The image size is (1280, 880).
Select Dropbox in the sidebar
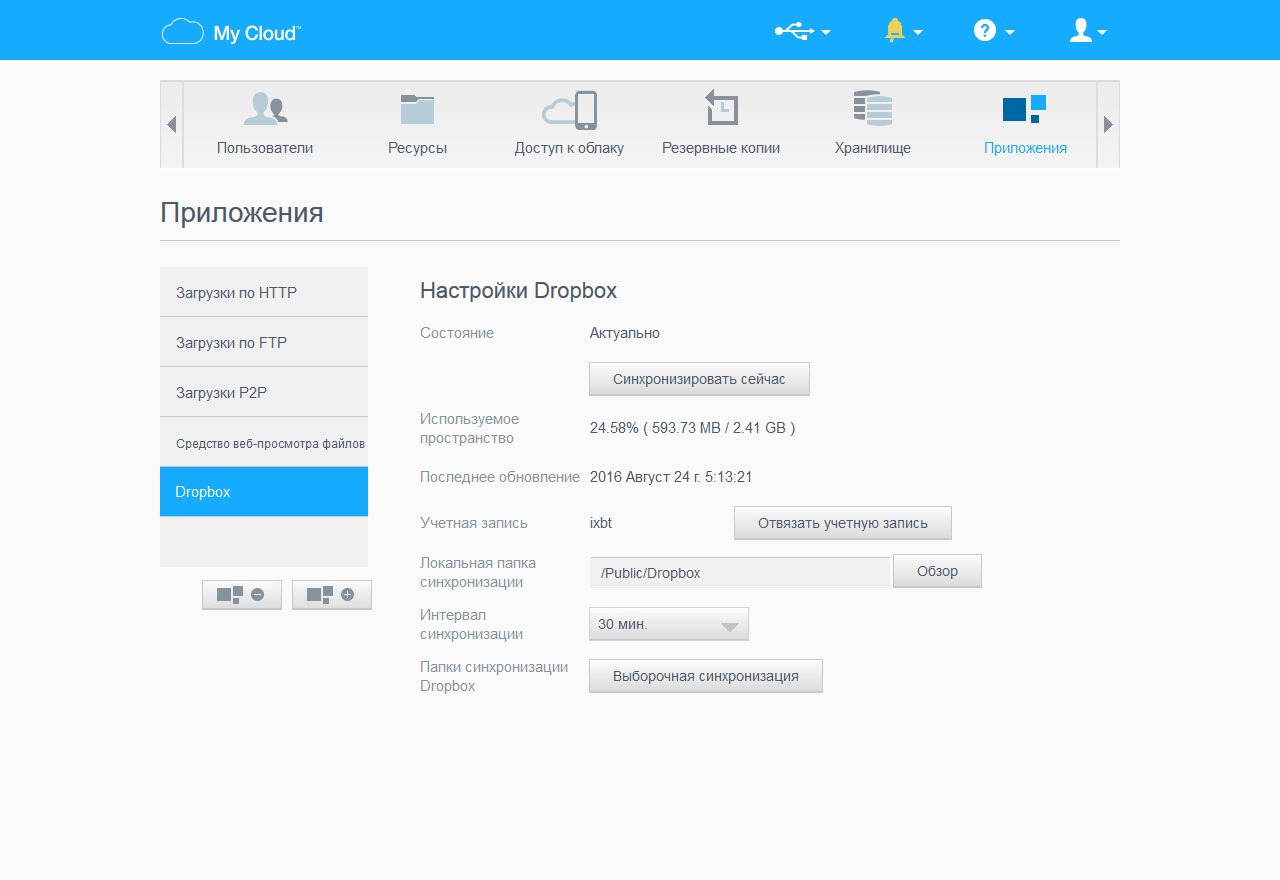click(x=264, y=492)
